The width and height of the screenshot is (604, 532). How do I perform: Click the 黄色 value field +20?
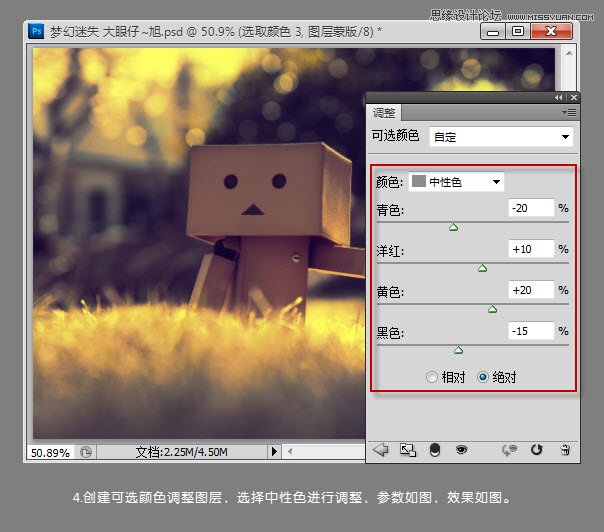[x=531, y=290]
